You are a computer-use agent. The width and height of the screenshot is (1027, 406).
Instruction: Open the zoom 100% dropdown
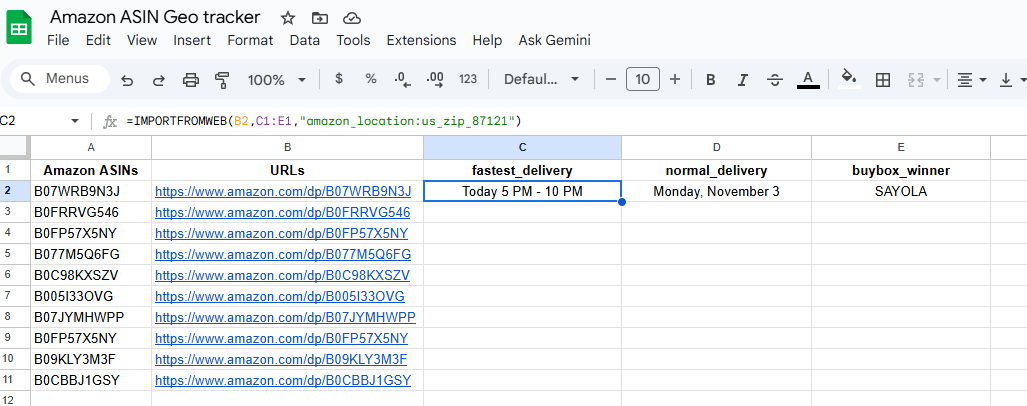(277, 80)
